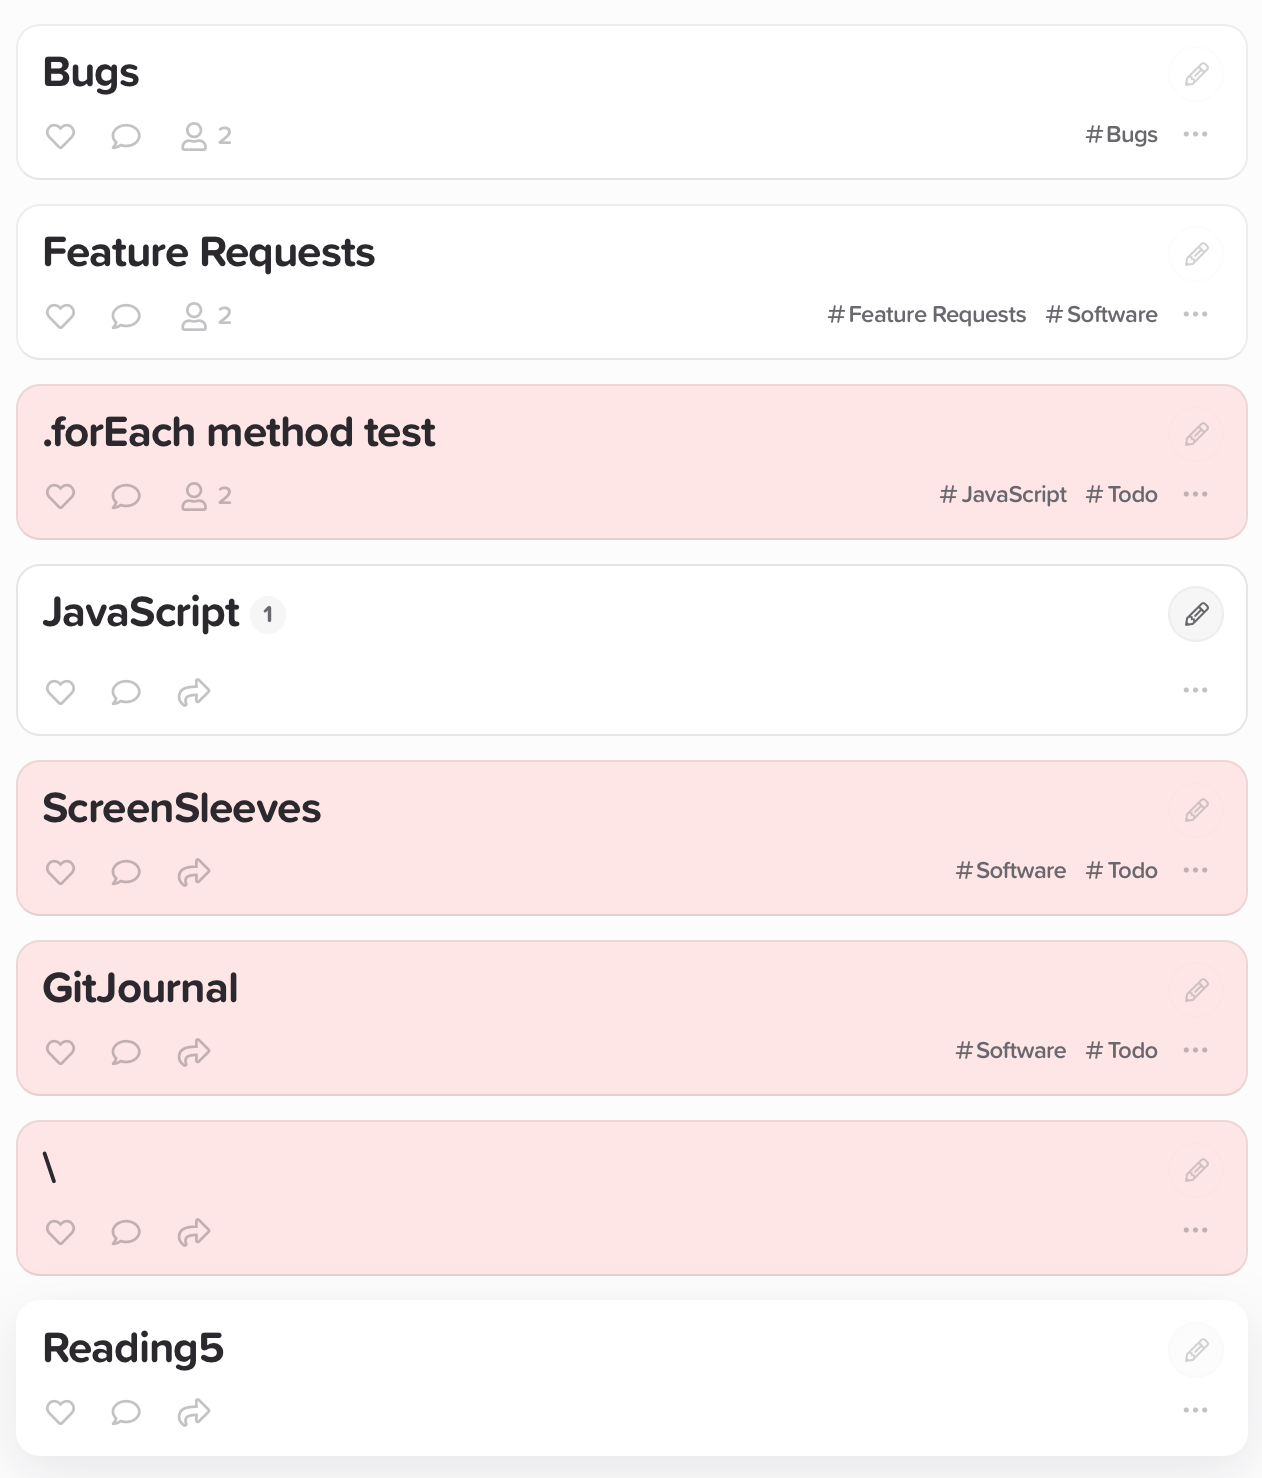1262x1478 pixels.
Task: View collaborators on .forEach method test
Action: coord(206,496)
